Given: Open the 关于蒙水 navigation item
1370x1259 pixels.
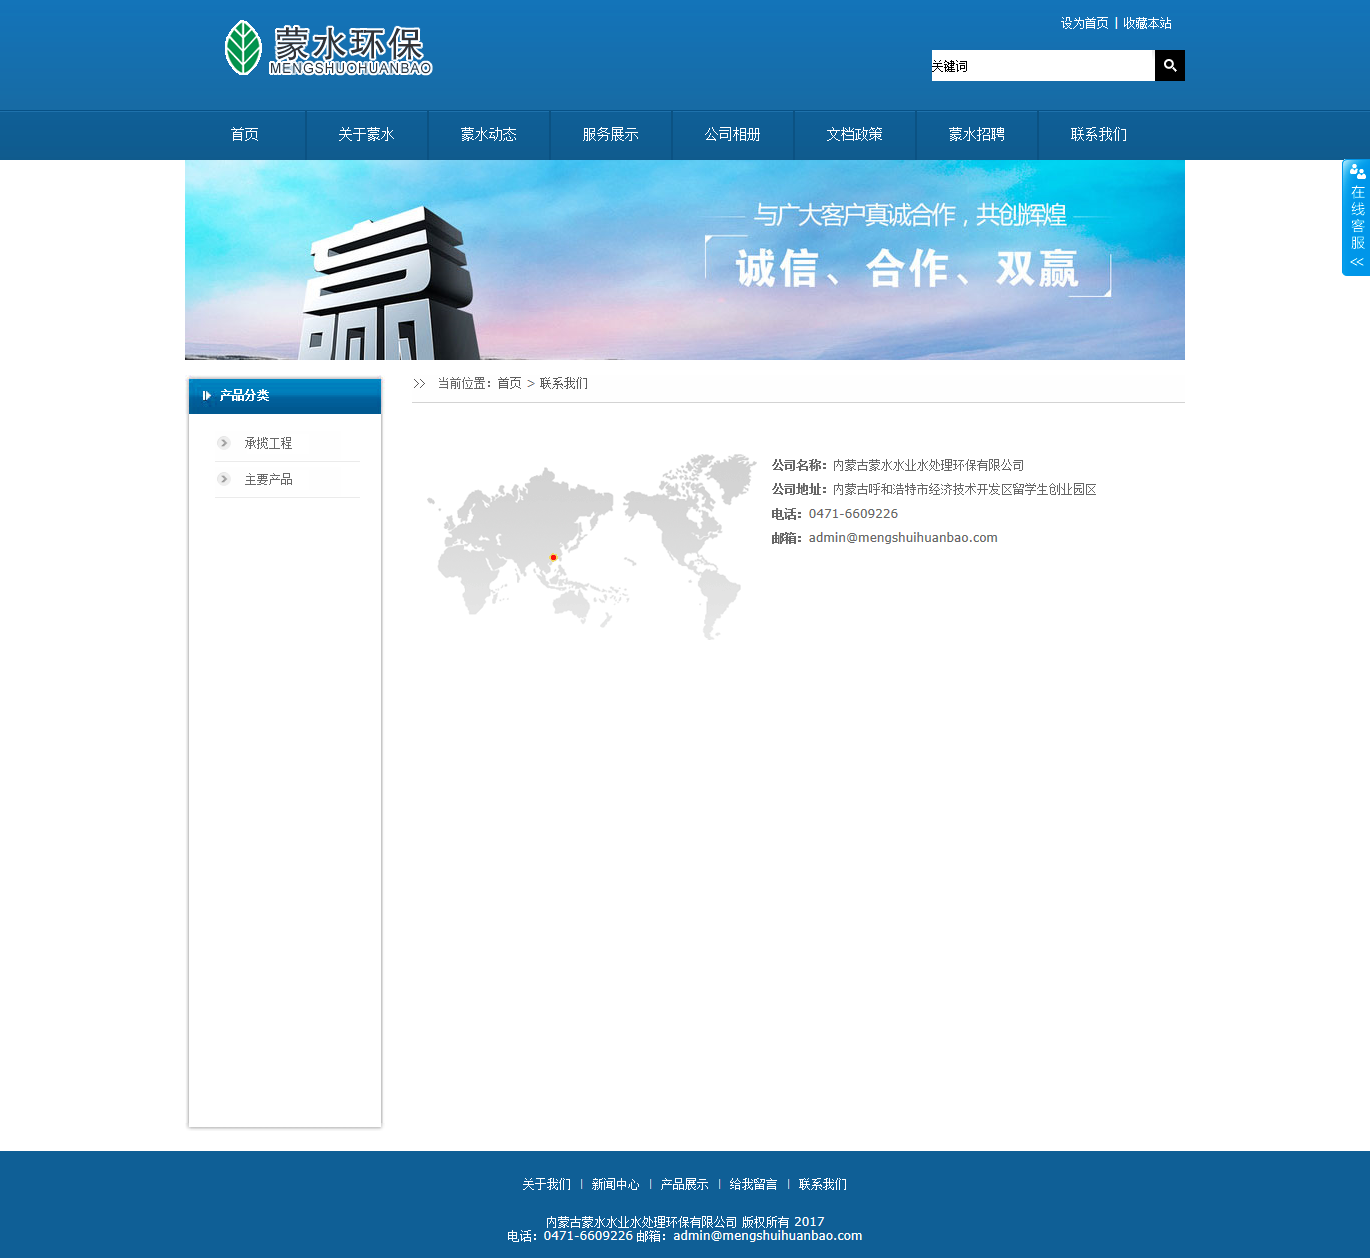Looking at the screenshot, I should pyautogui.click(x=366, y=135).
